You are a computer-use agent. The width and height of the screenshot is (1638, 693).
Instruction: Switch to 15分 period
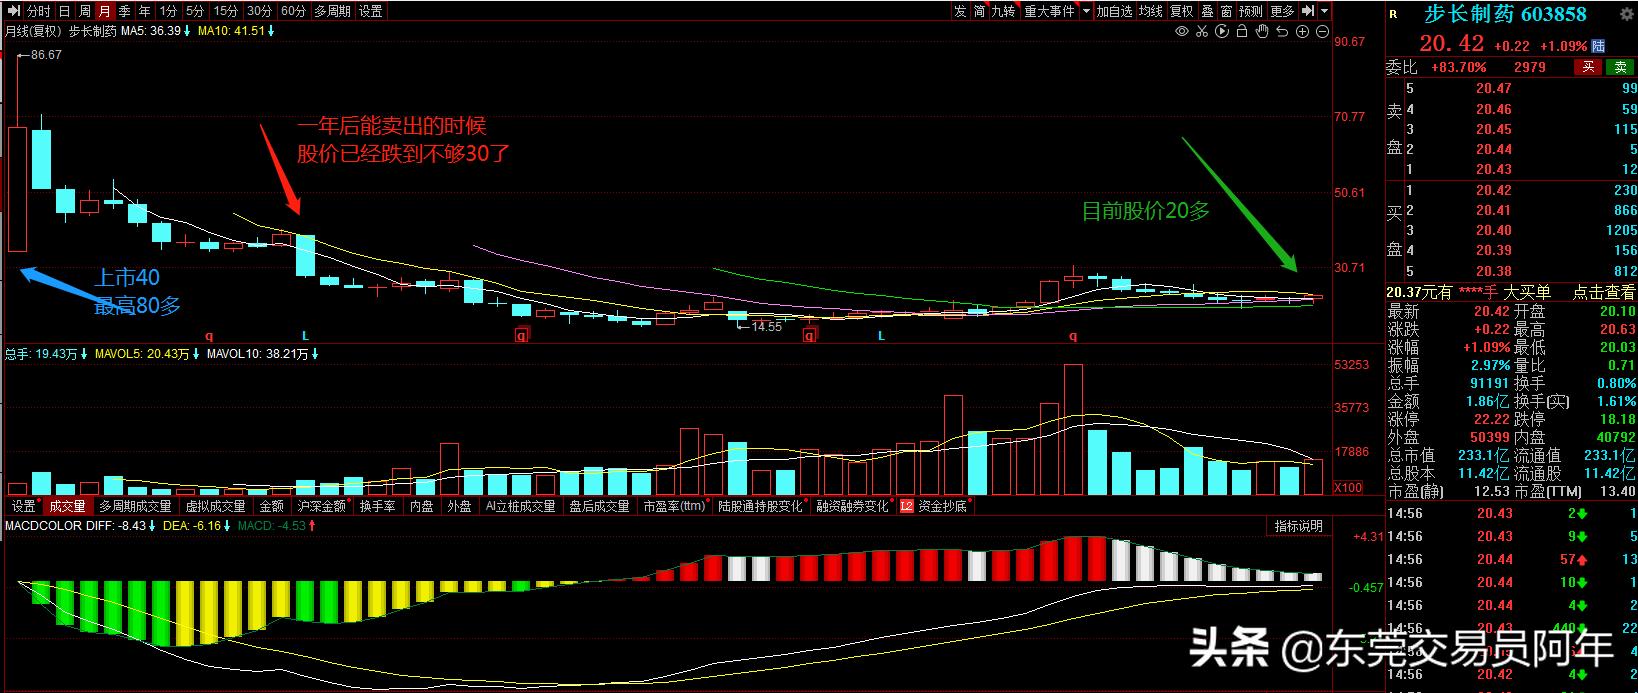(x=227, y=11)
